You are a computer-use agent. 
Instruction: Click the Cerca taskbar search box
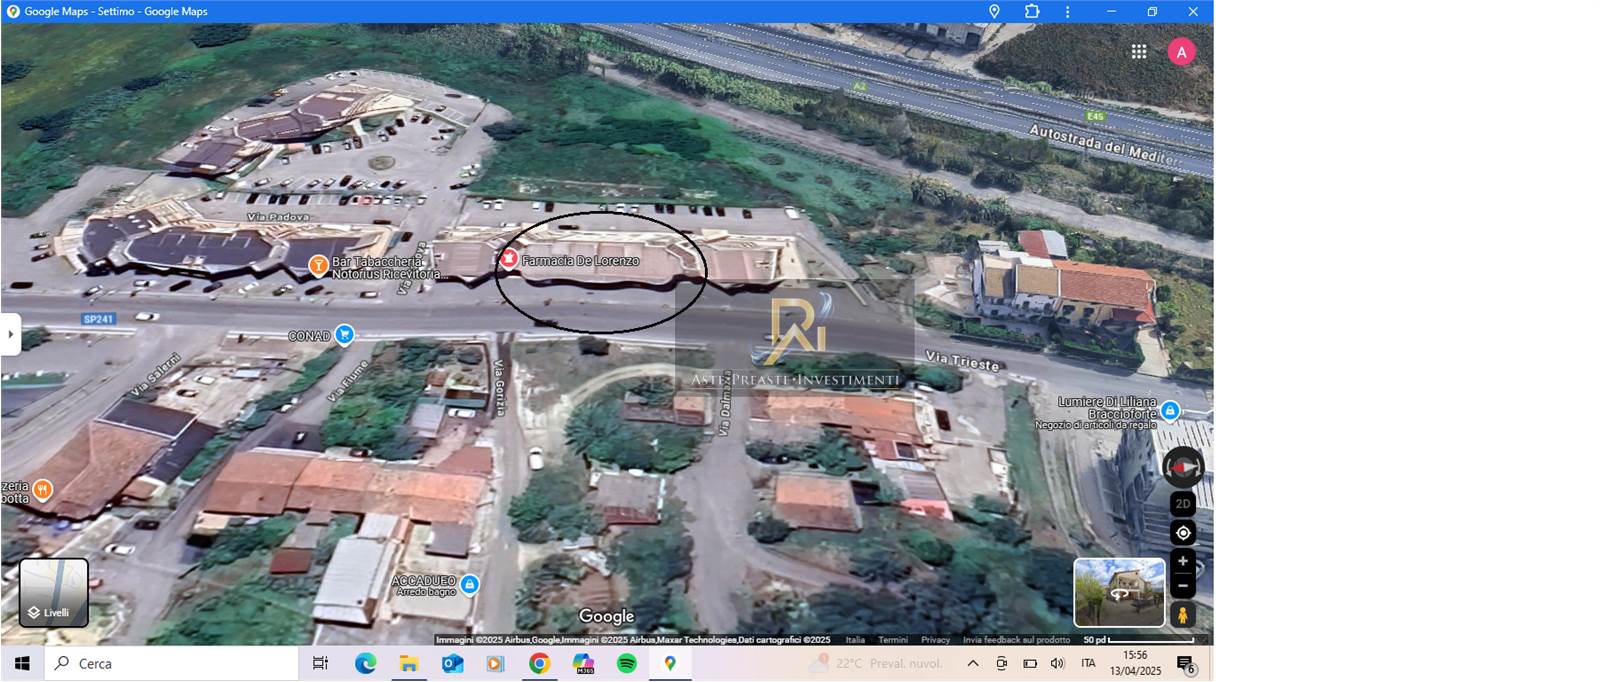[171, 663]
